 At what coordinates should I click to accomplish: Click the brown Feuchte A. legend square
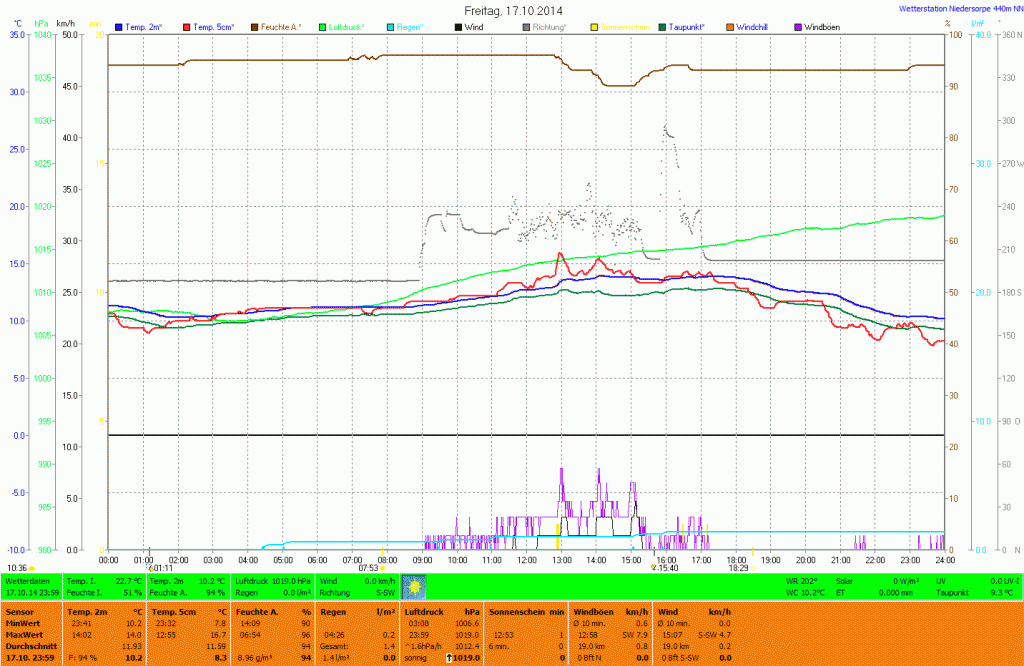[255, 27]
